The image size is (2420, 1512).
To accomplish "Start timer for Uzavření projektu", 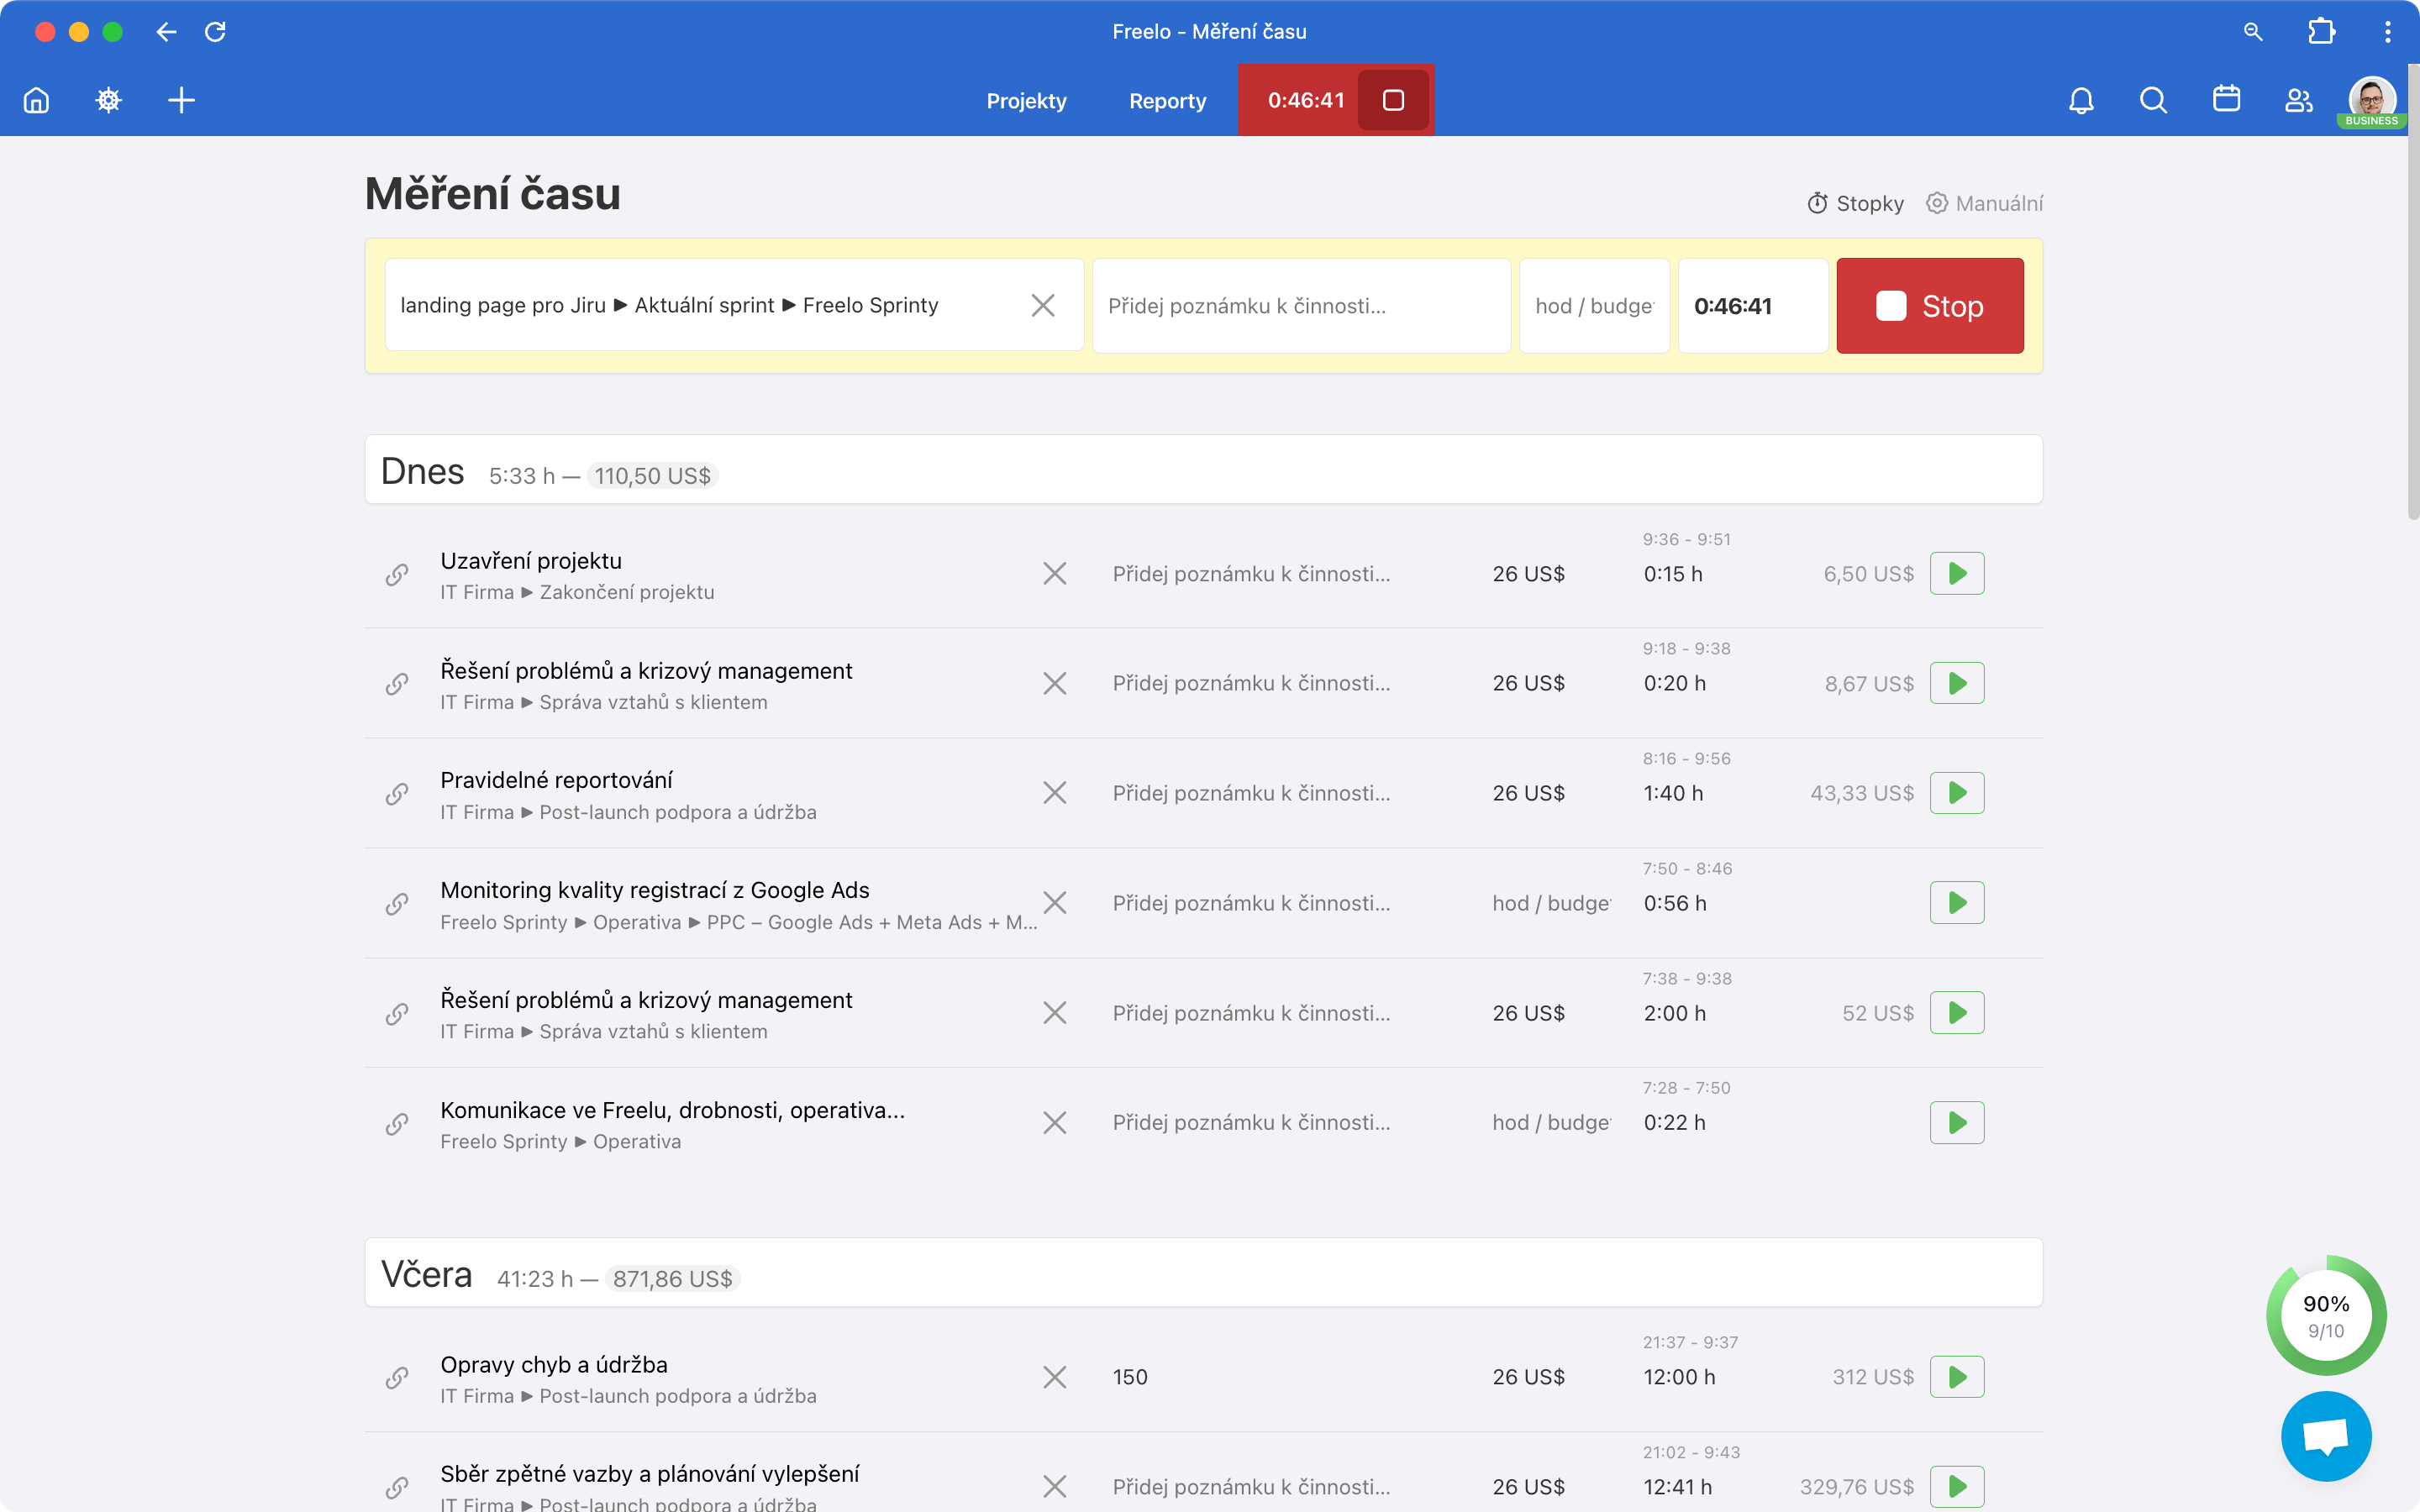I will [x=1957, y=574].
